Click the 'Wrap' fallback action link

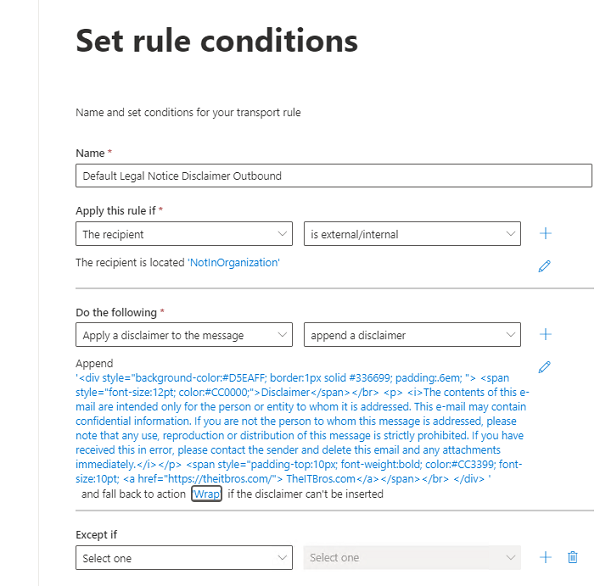[x=207, y=494]
